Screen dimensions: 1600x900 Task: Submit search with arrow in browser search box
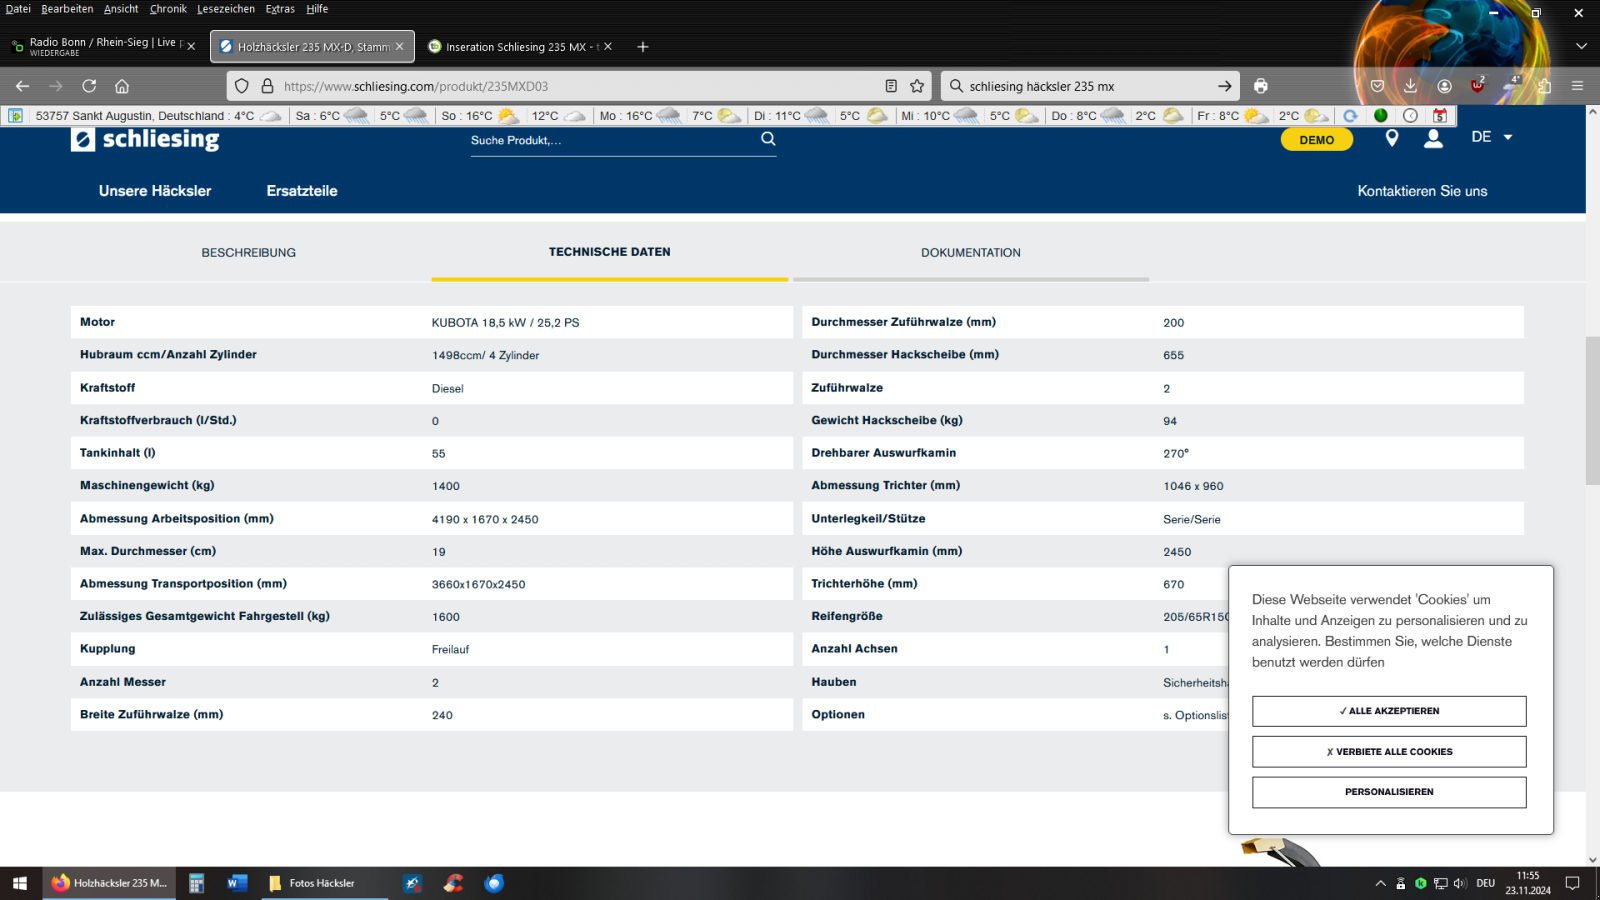[1224, 86]
